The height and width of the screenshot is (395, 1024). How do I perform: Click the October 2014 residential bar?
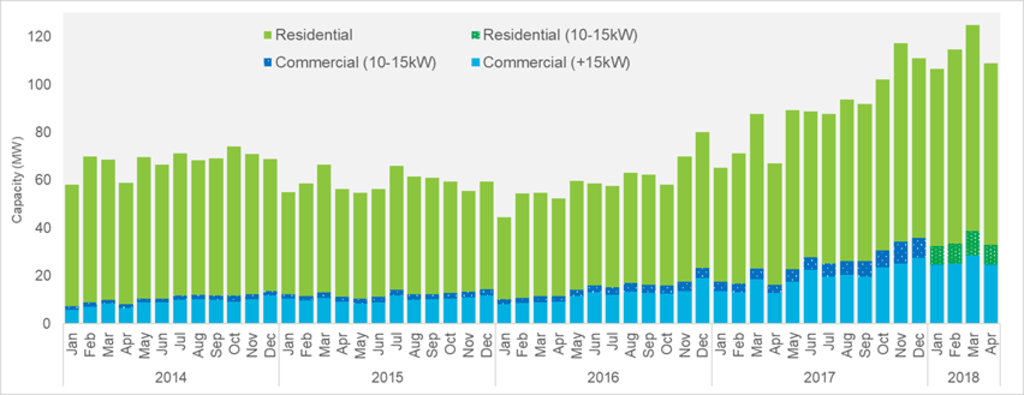pos(234,221)
